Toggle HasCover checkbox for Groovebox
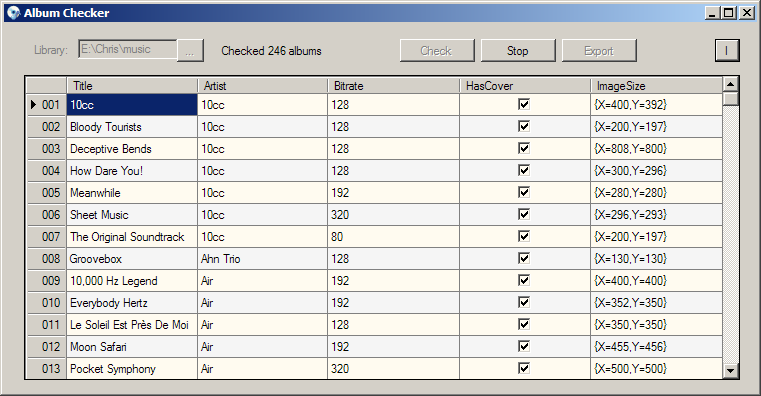Screen dimensions: 761x396 tap(524, 258)
